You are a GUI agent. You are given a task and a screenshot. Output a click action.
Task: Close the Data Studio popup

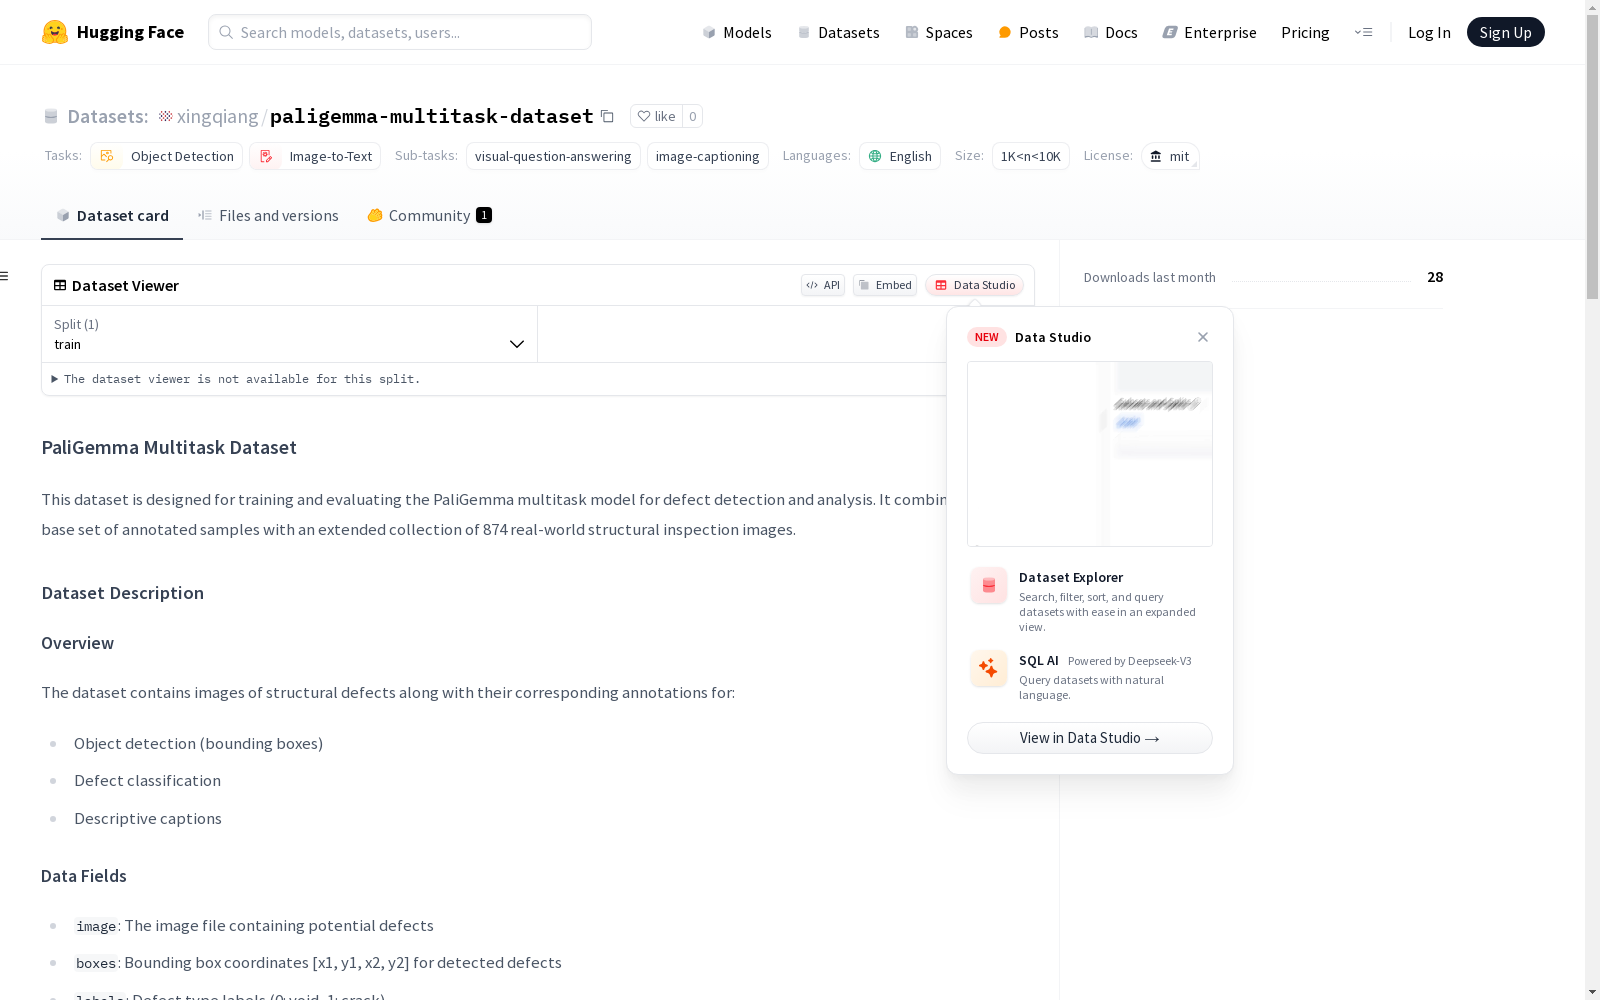[1203, 337]
